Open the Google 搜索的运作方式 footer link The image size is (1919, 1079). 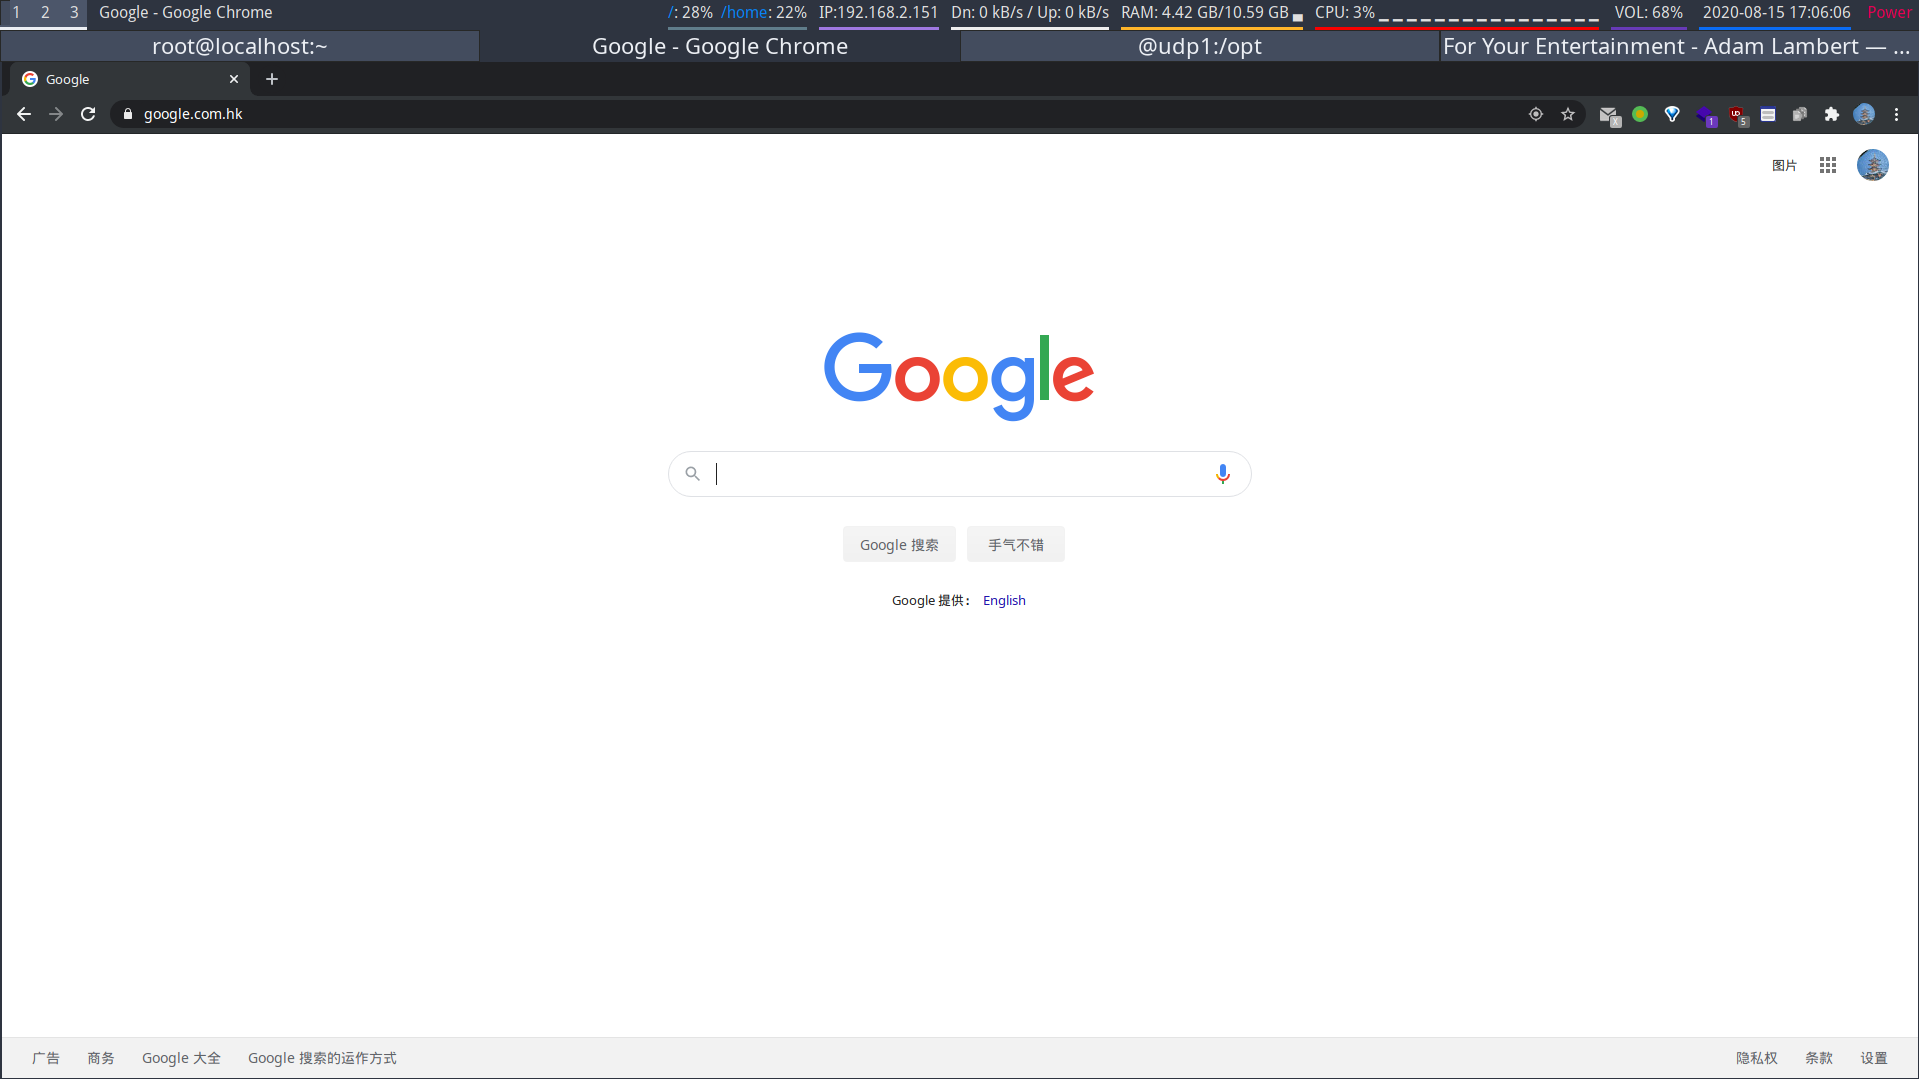(x=322, y=1059)
